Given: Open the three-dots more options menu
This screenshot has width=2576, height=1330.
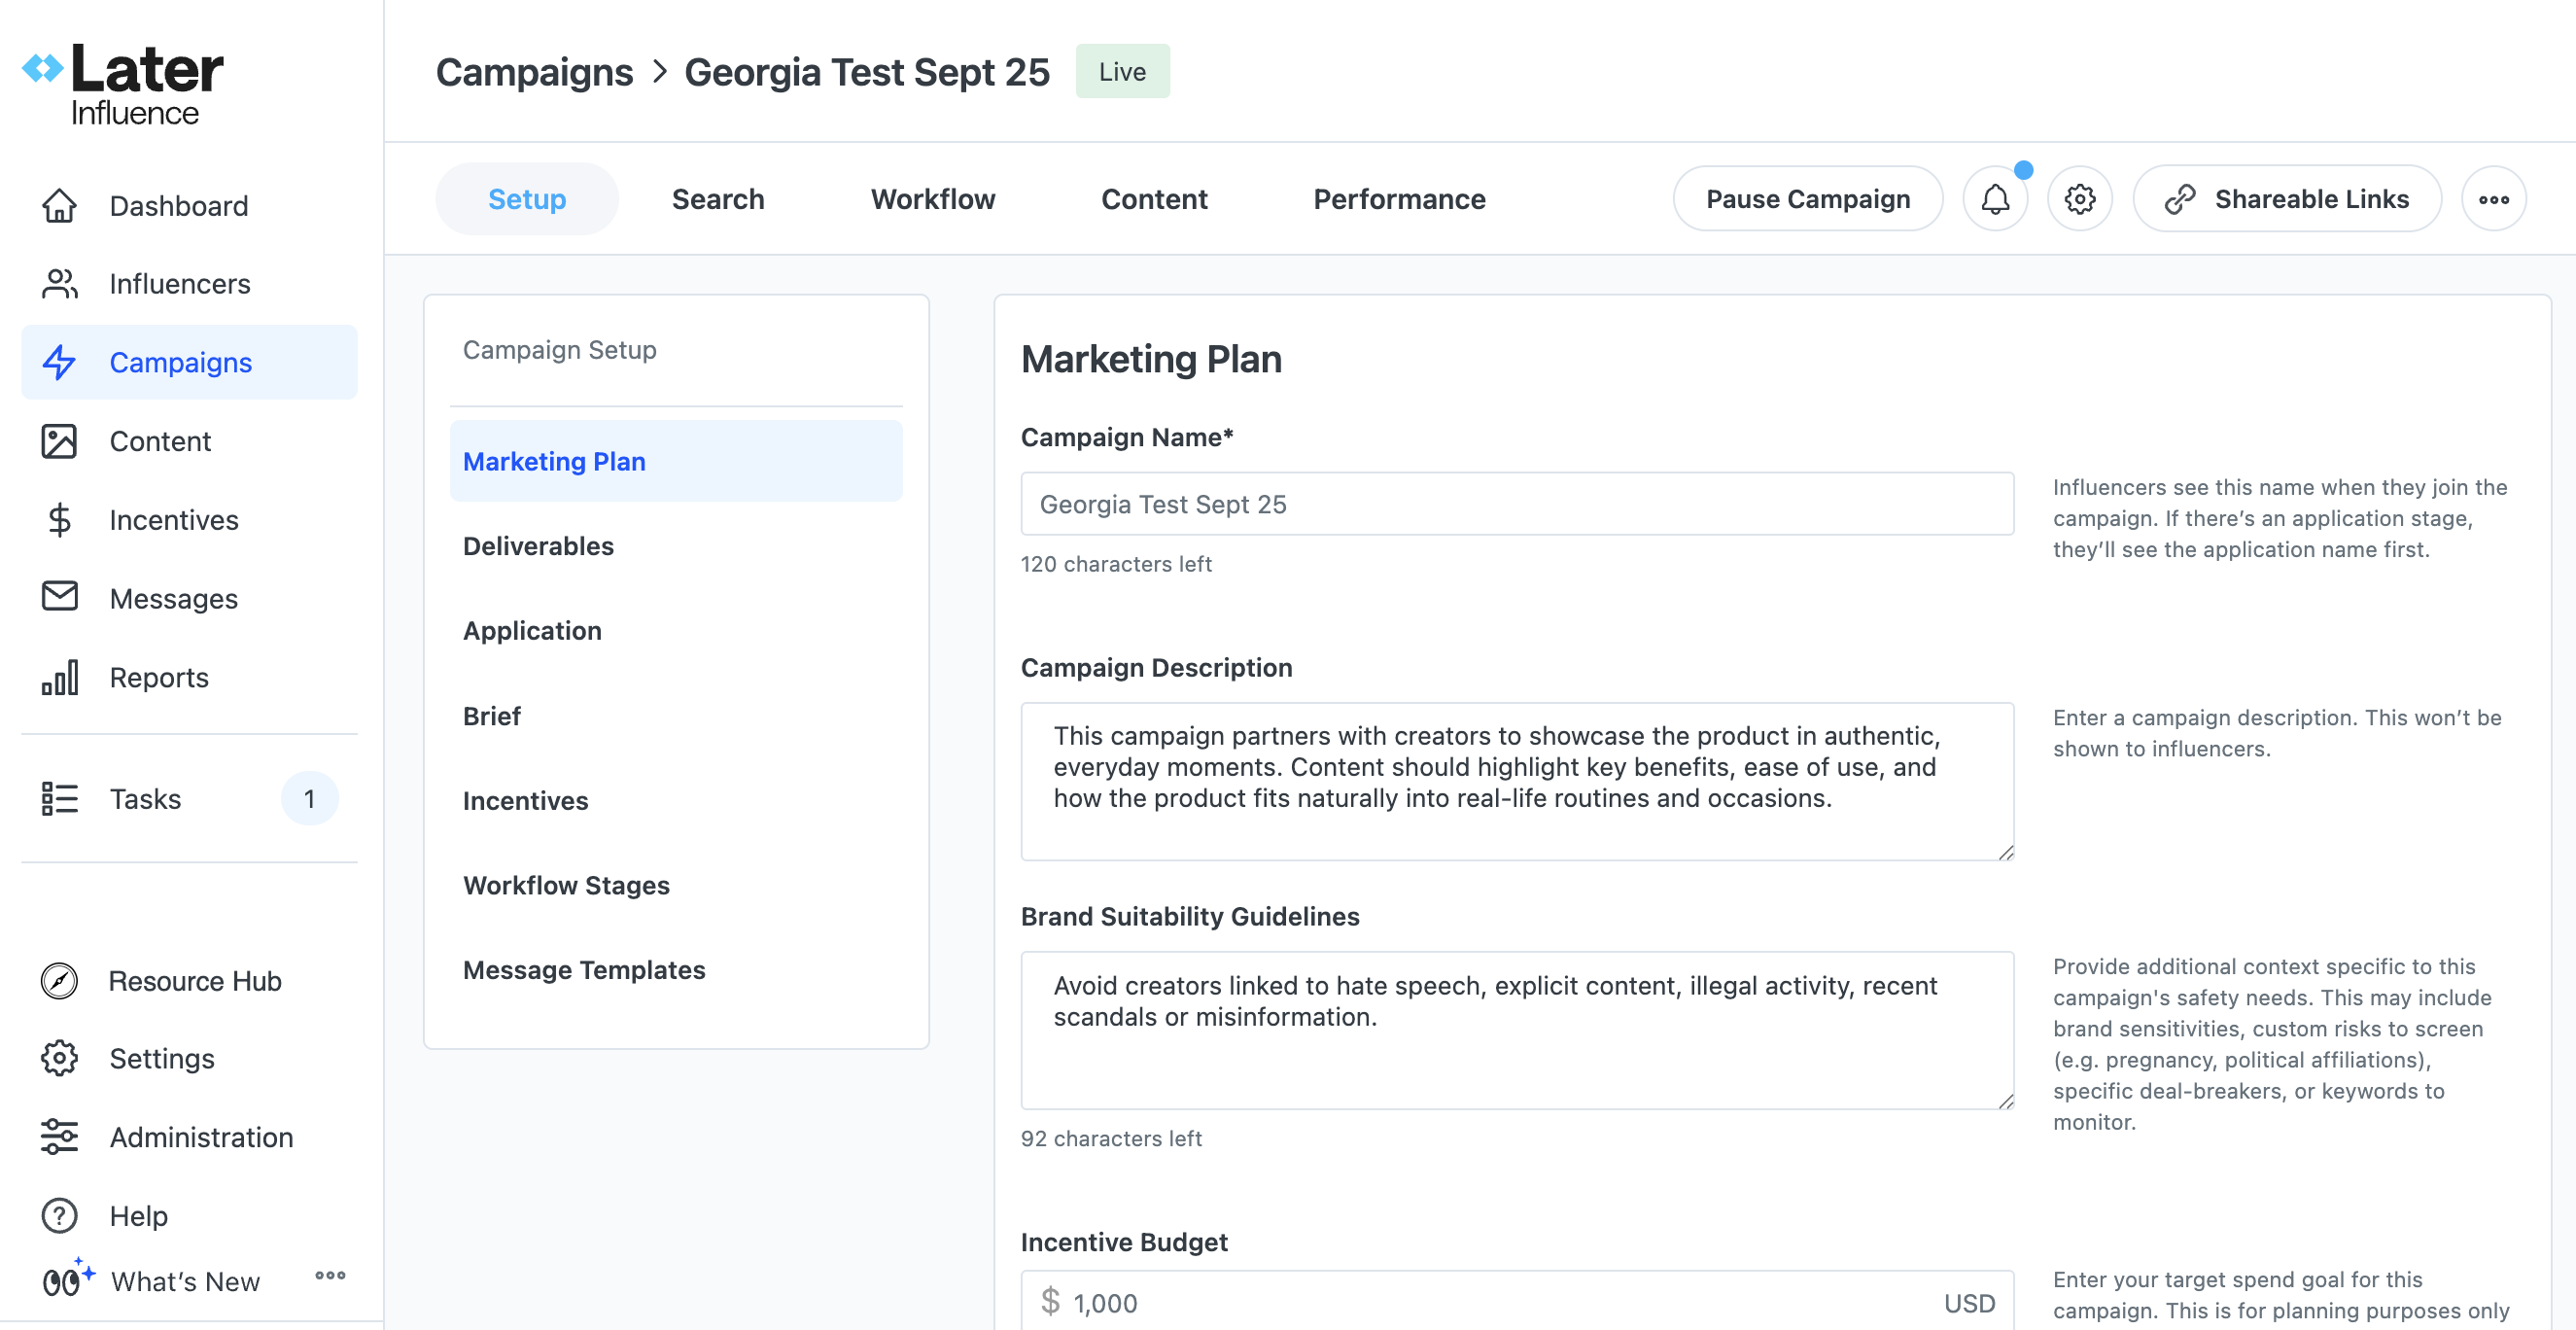Looking at the screenshot, I should [x=2493, y=199].
